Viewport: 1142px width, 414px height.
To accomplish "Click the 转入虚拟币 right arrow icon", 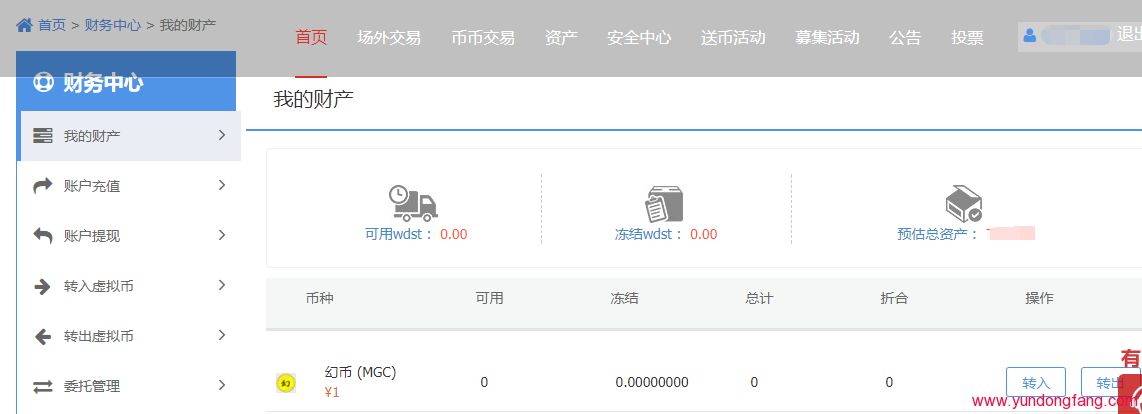I will [43, 286].
